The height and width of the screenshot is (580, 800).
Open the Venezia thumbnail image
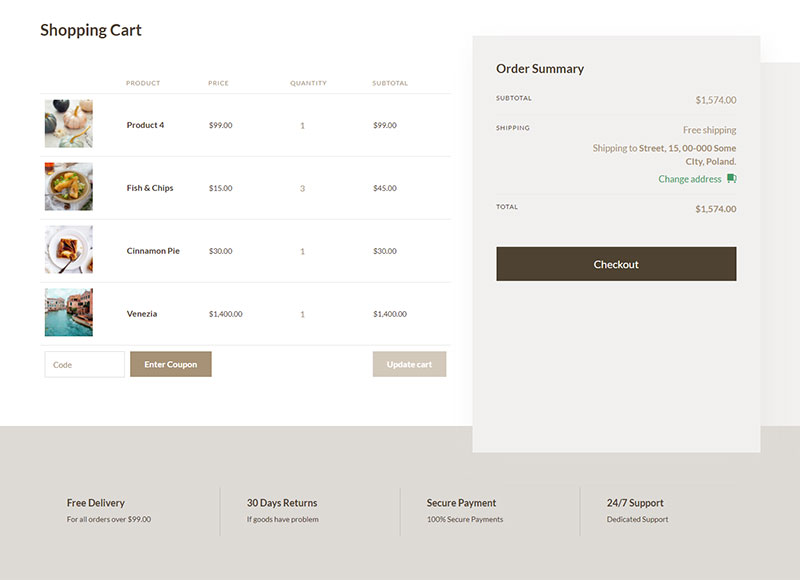tap(69, 312)
